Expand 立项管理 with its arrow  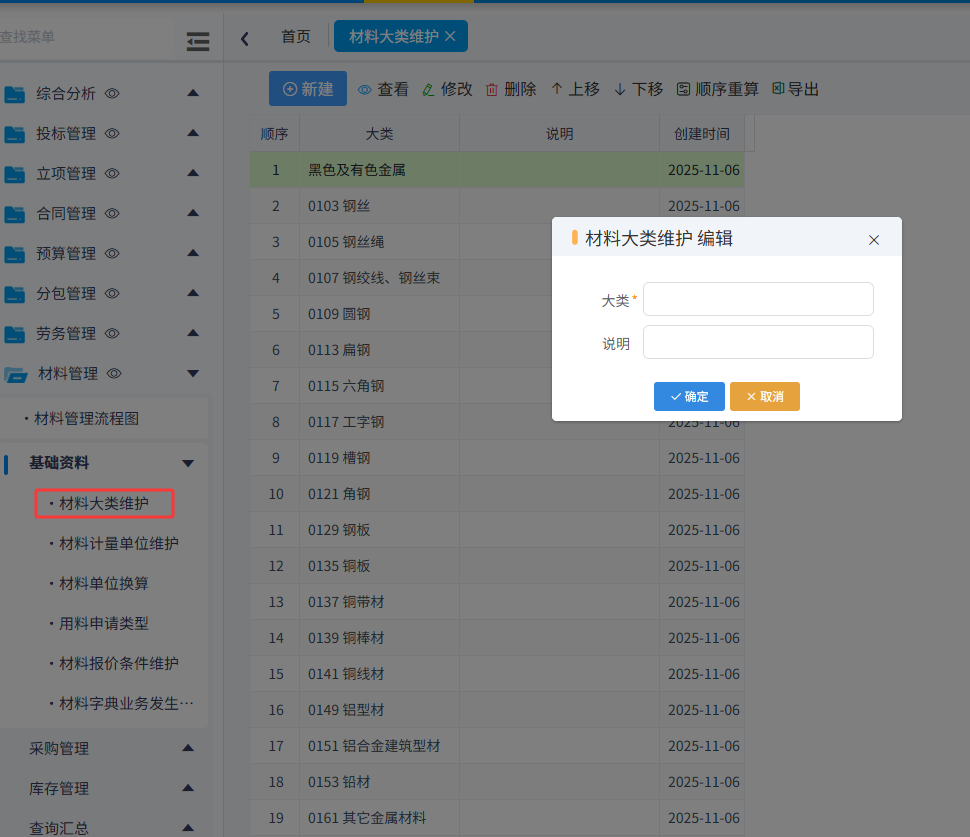(193, 173)
